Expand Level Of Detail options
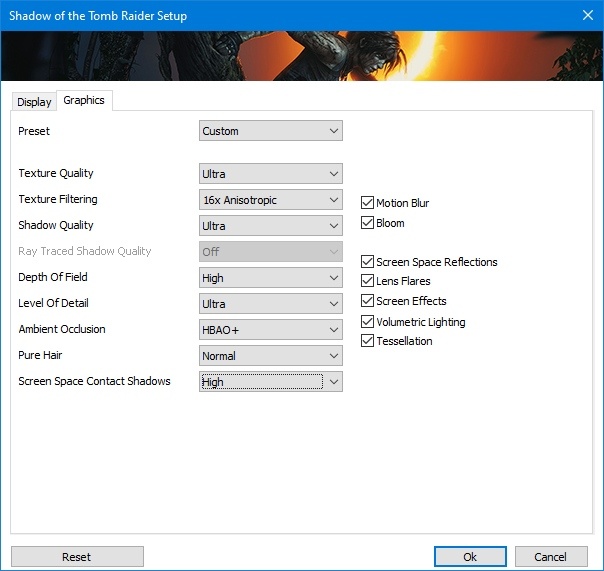 pos(271,304)
